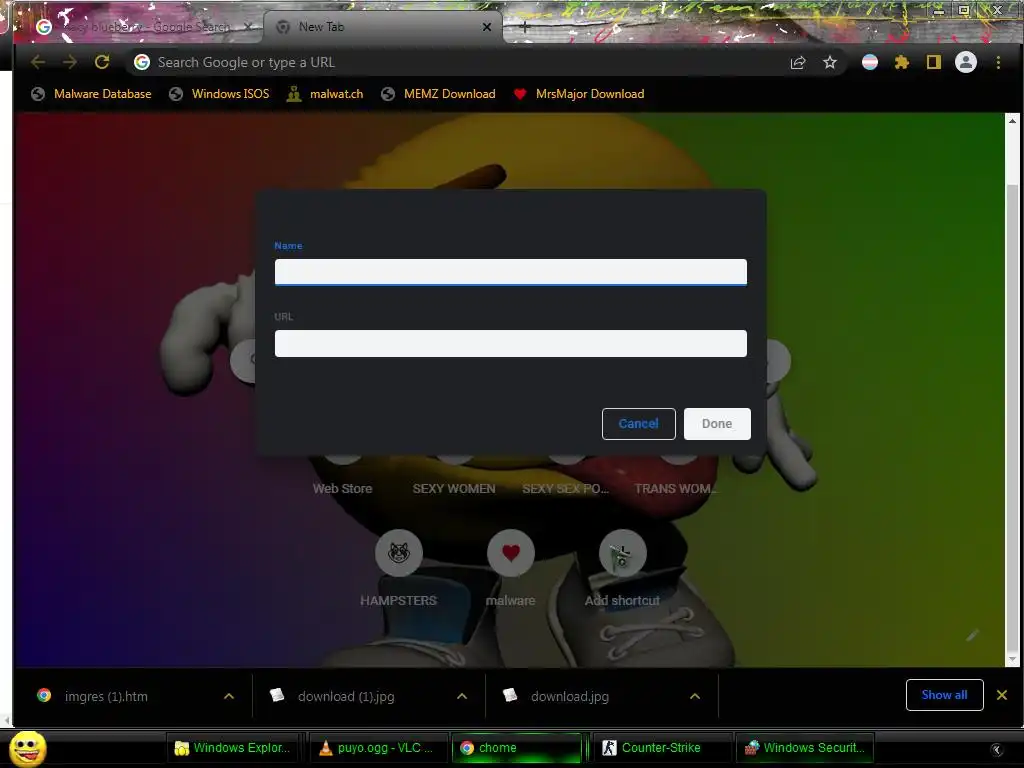
Task: Click the smiley Start button
Action: tap(27, 748)
